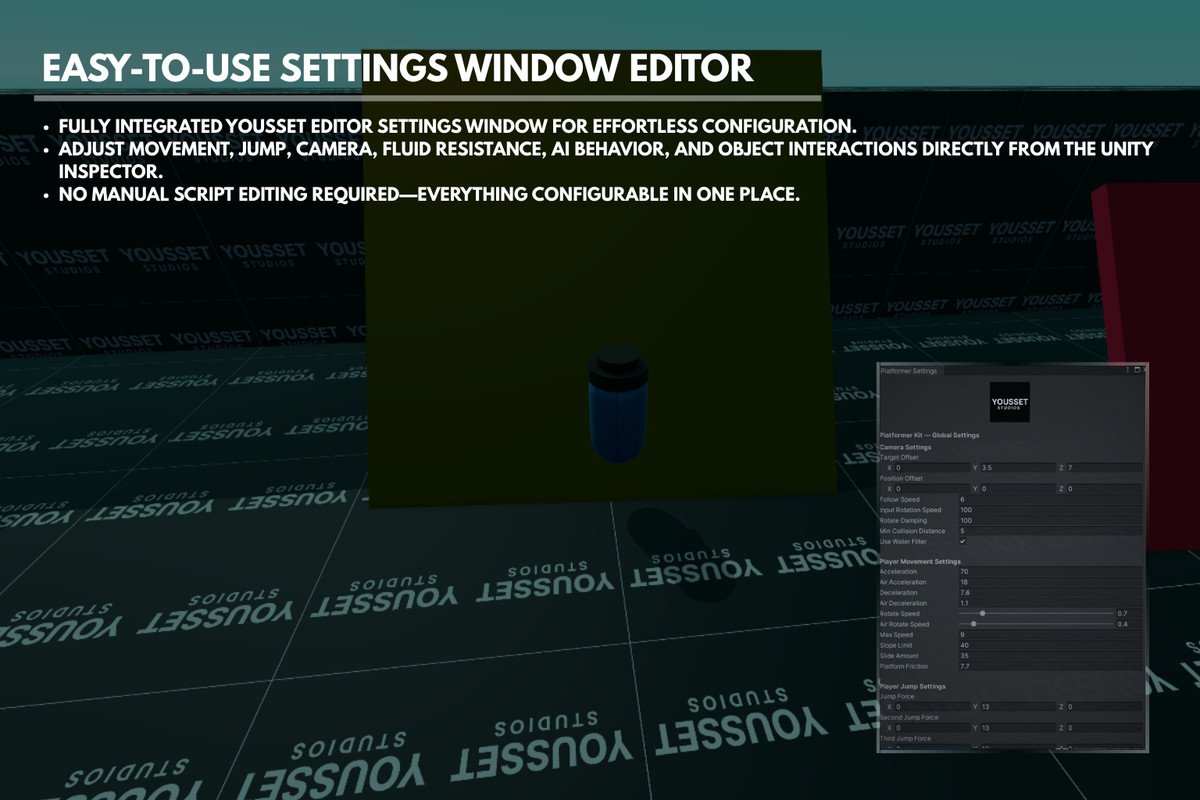
Task: Click the "Target Offset" label
Action: 898,457
